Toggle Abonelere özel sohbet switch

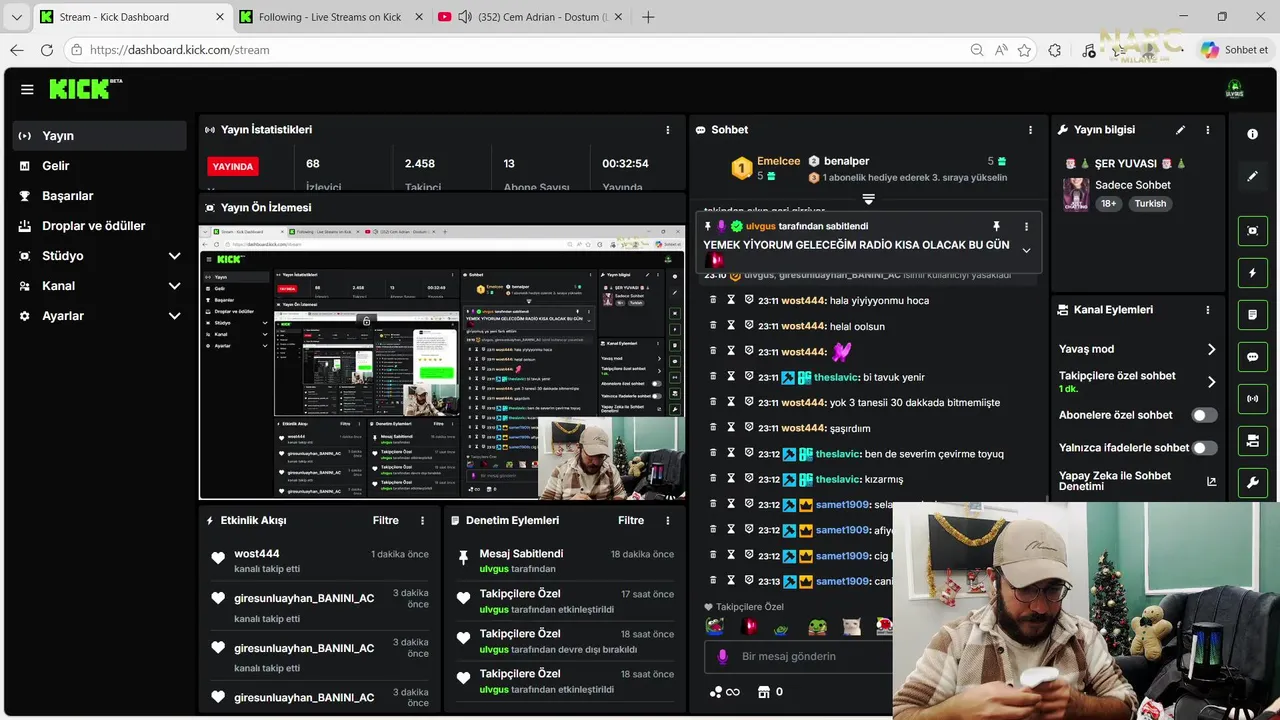coord(1204,415)
